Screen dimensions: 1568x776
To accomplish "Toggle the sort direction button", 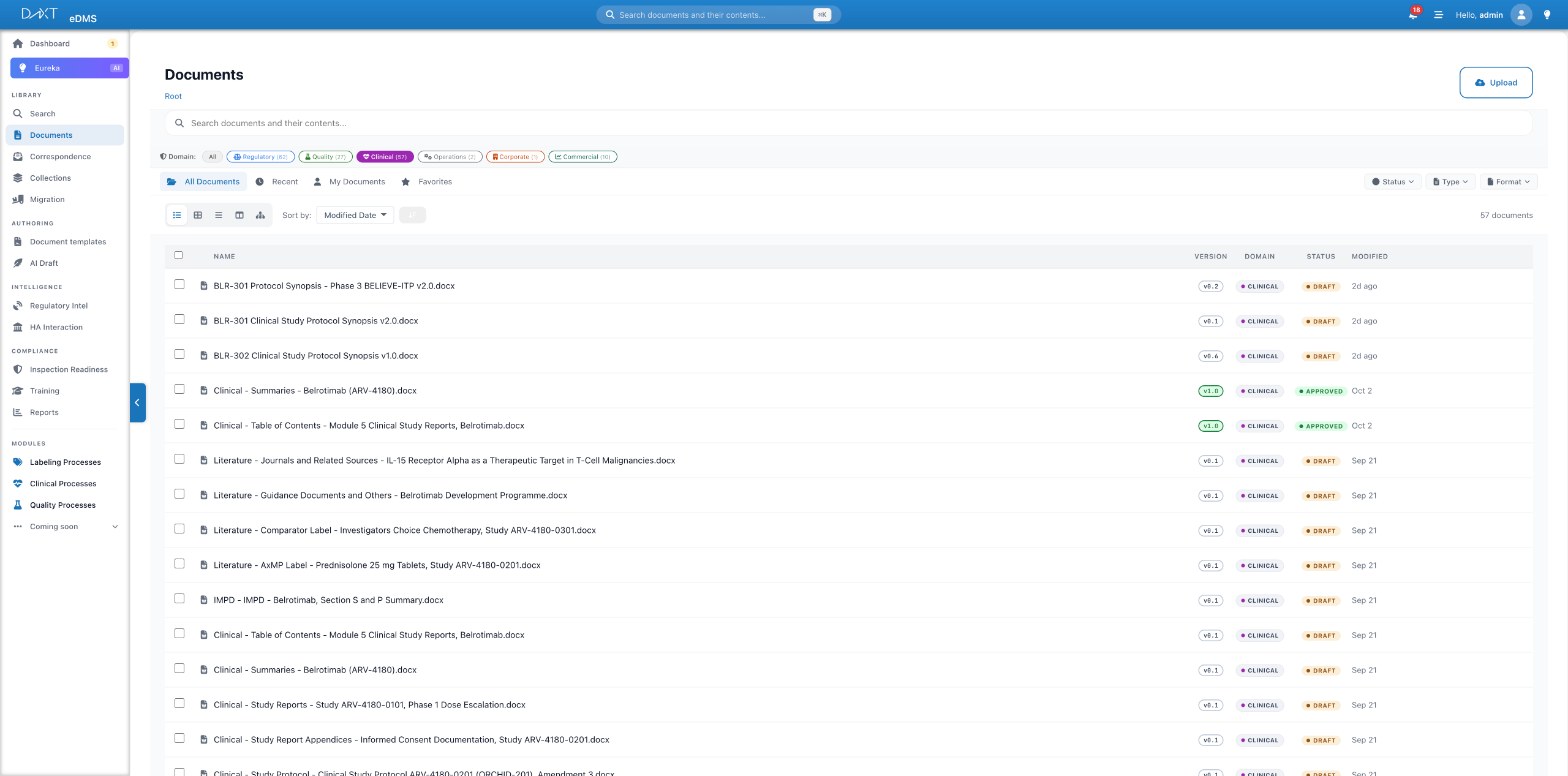I will 412,215.
